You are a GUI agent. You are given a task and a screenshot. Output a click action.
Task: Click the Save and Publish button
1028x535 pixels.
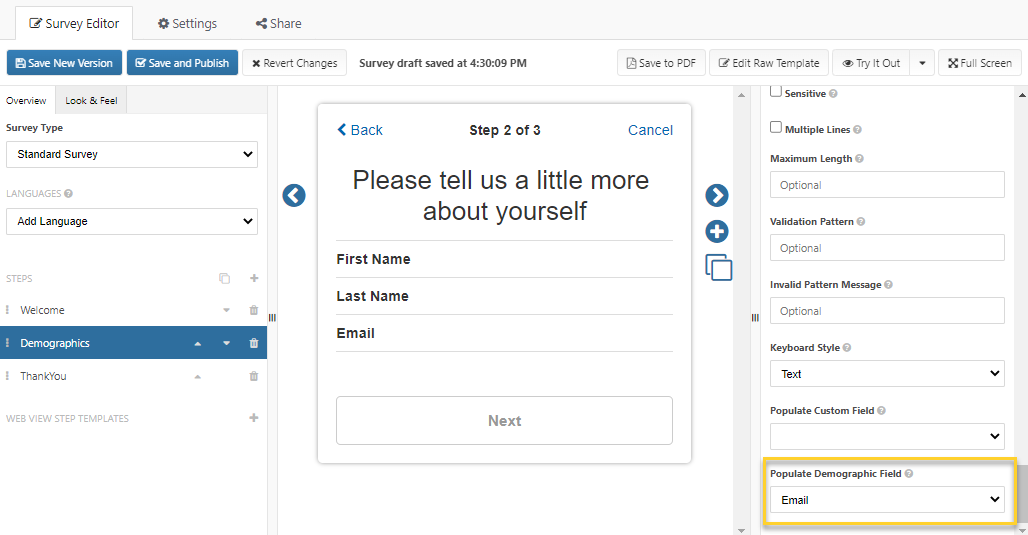pyautogui.click(x=182, y=63)
